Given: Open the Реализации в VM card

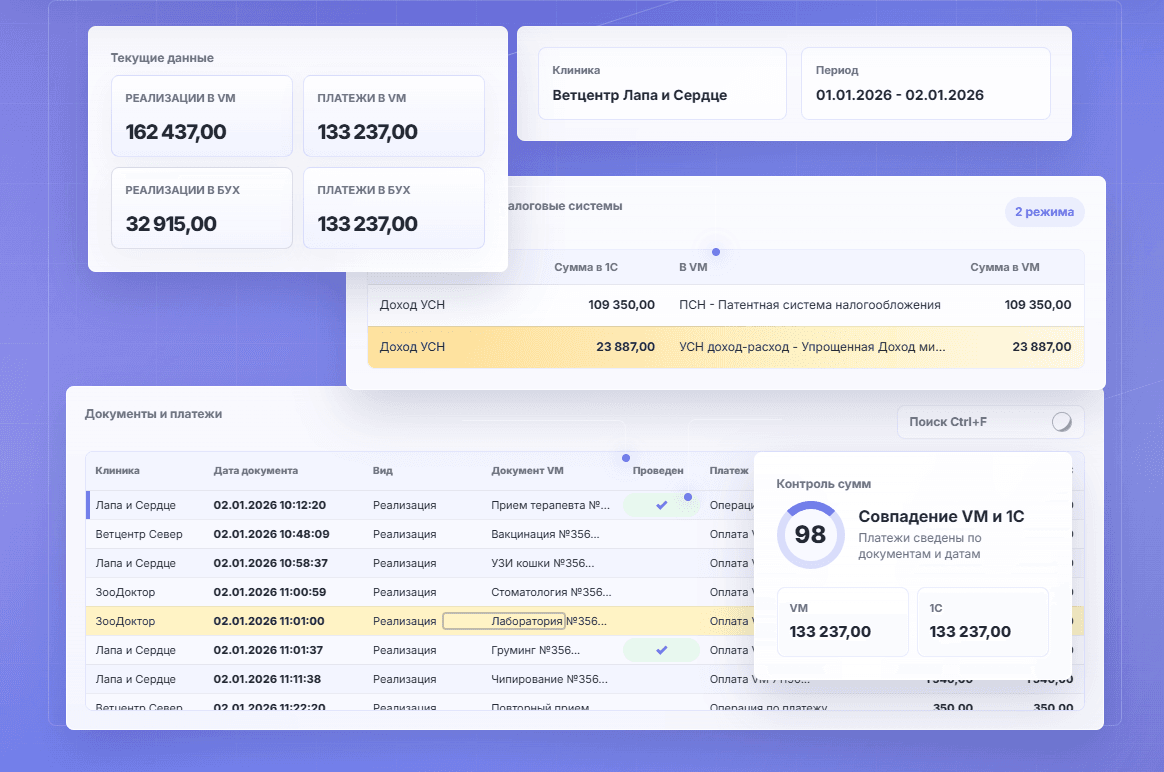Looking at the screenshot, I should click(202, 116).
